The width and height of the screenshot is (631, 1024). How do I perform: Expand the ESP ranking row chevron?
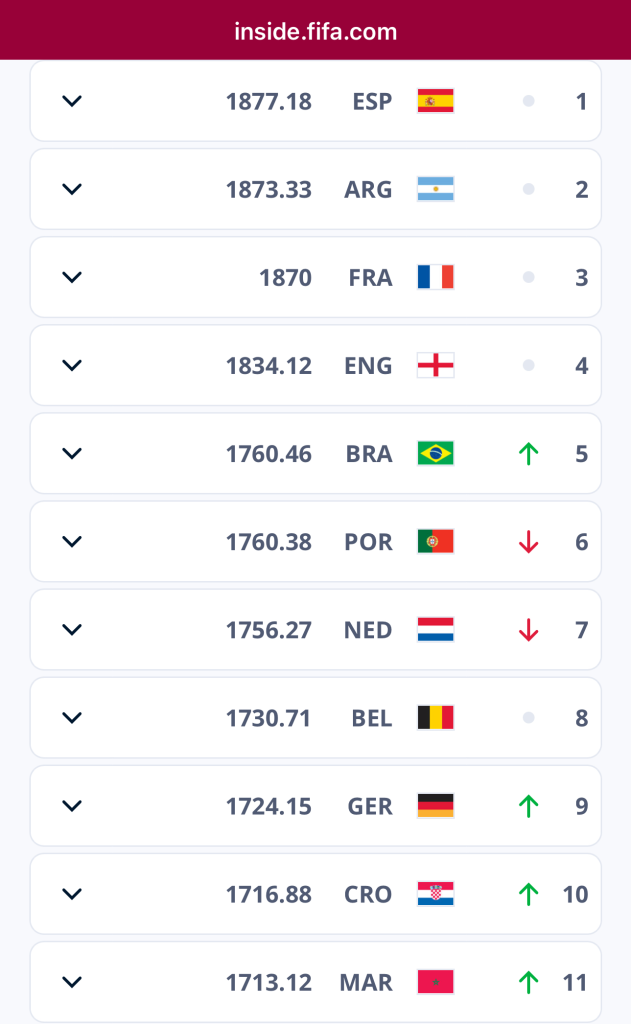click(72, 101)
